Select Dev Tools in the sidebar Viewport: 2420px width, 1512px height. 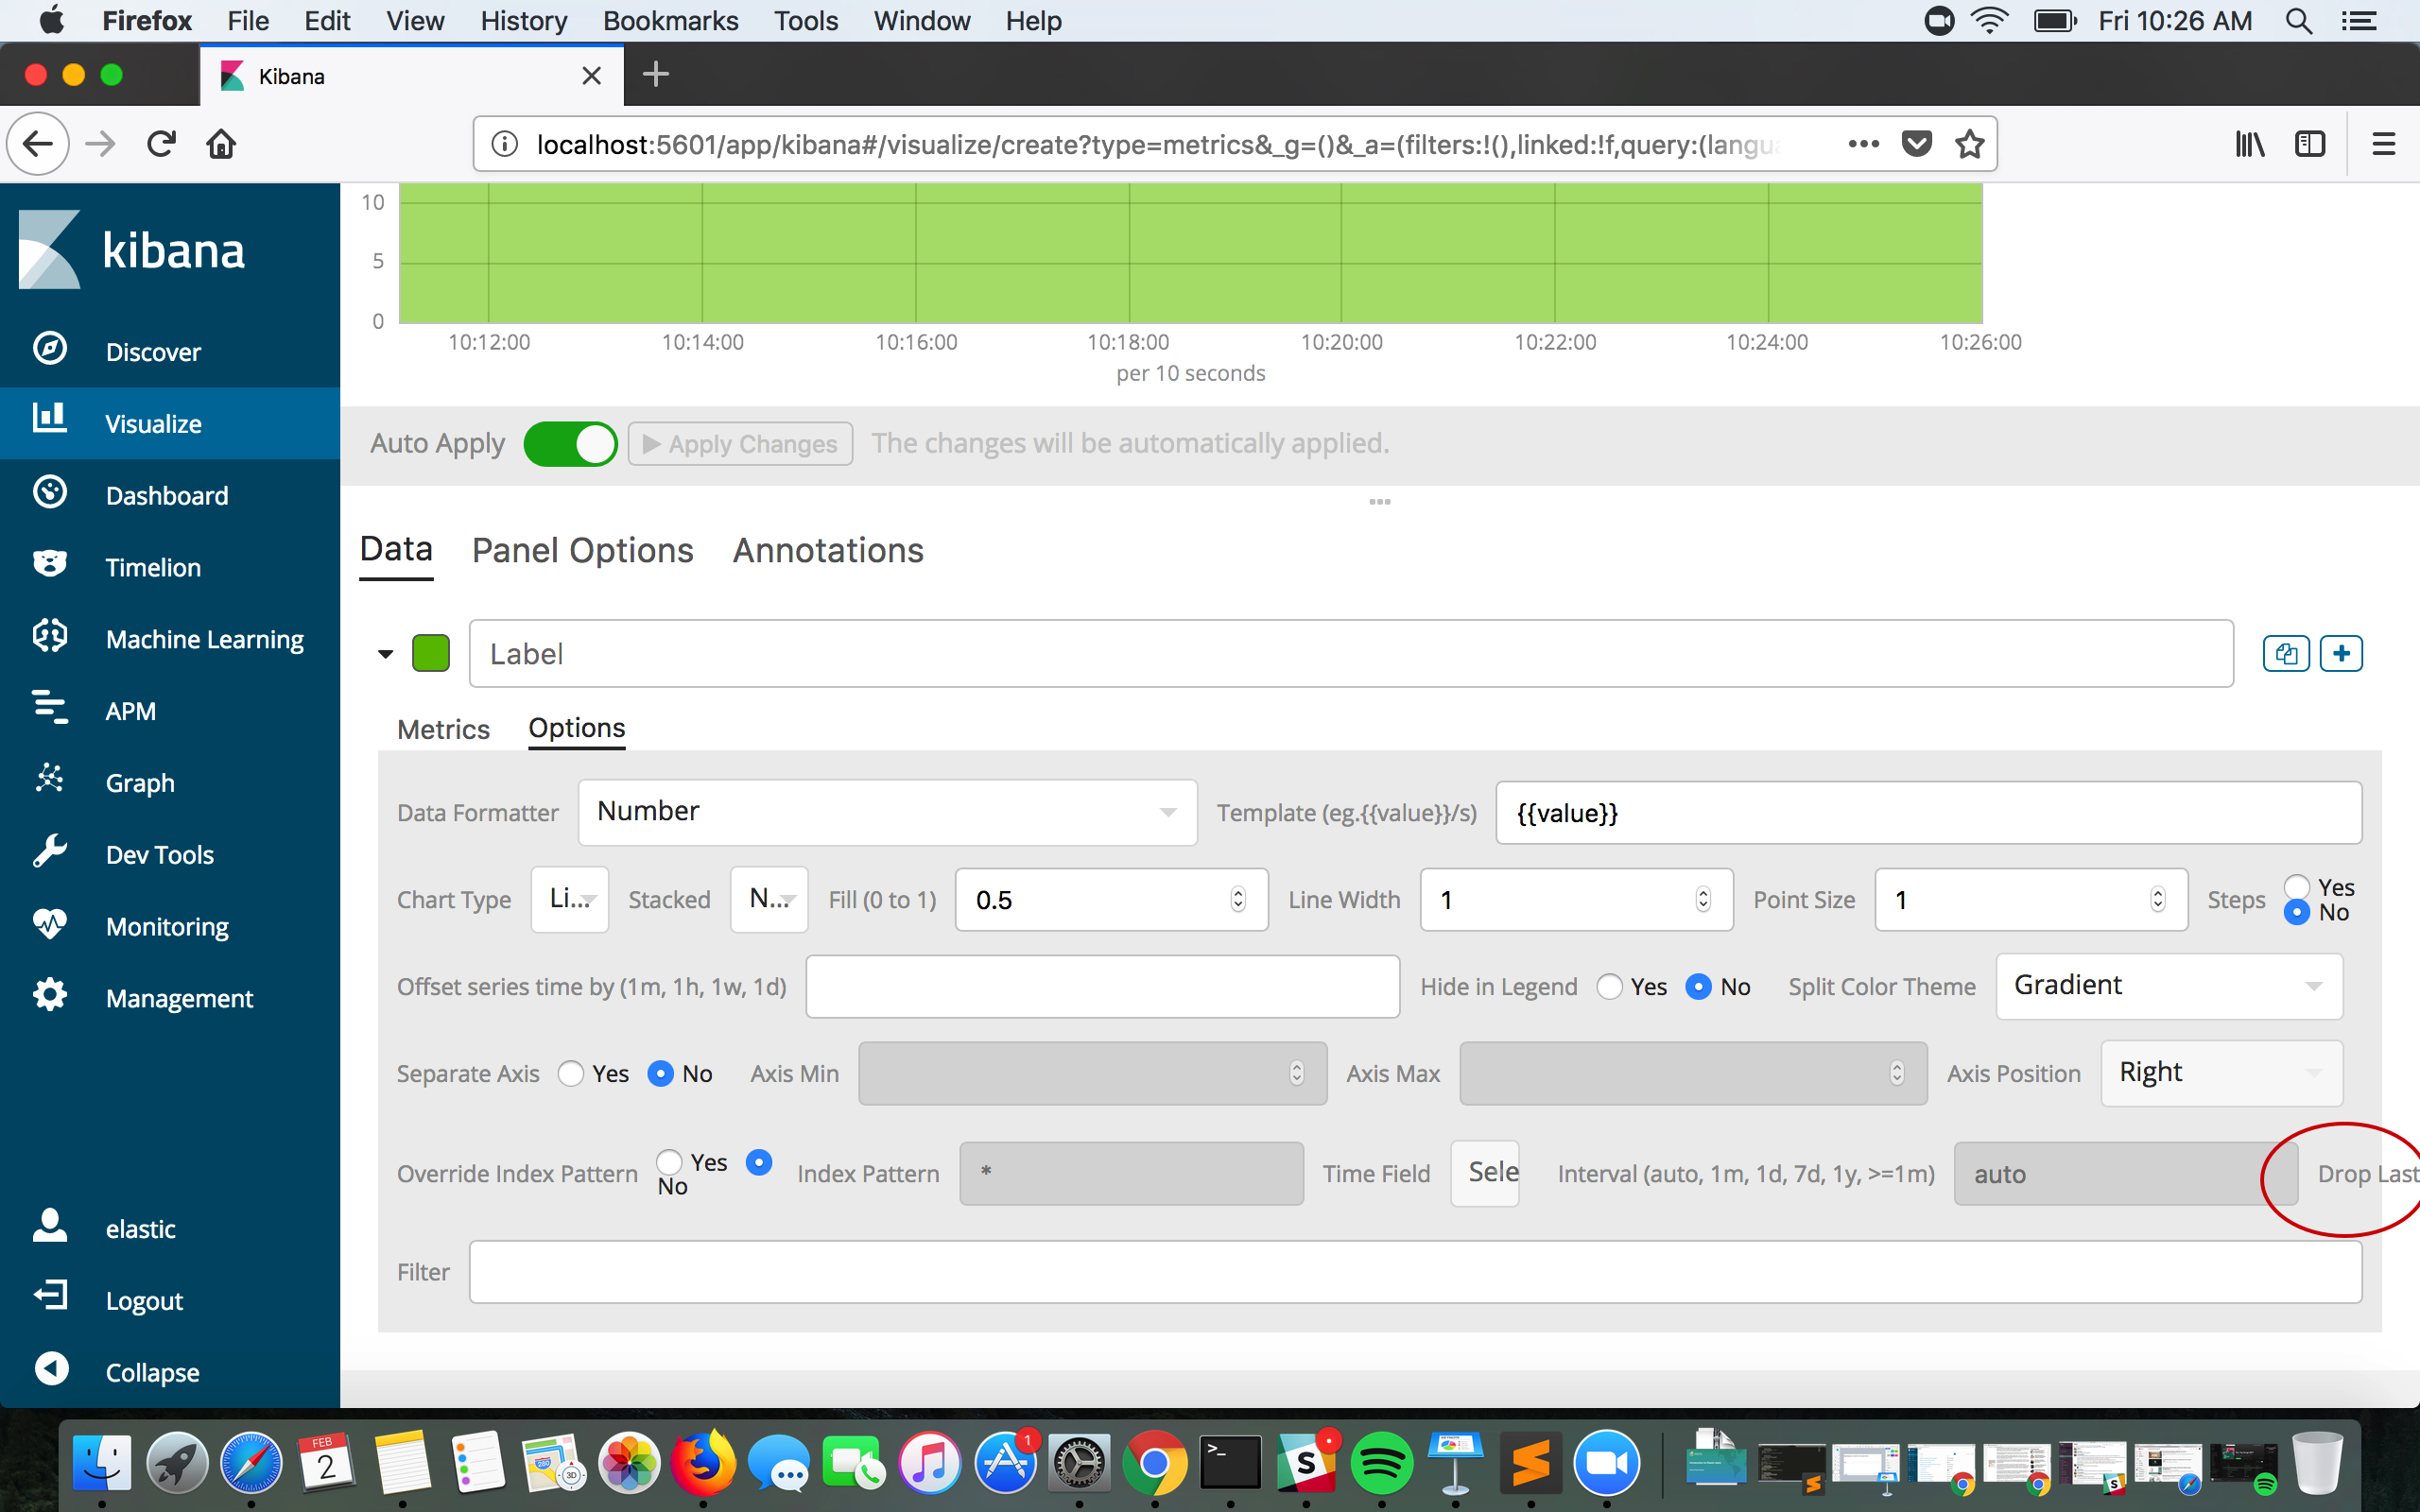[x=158, y=855]
